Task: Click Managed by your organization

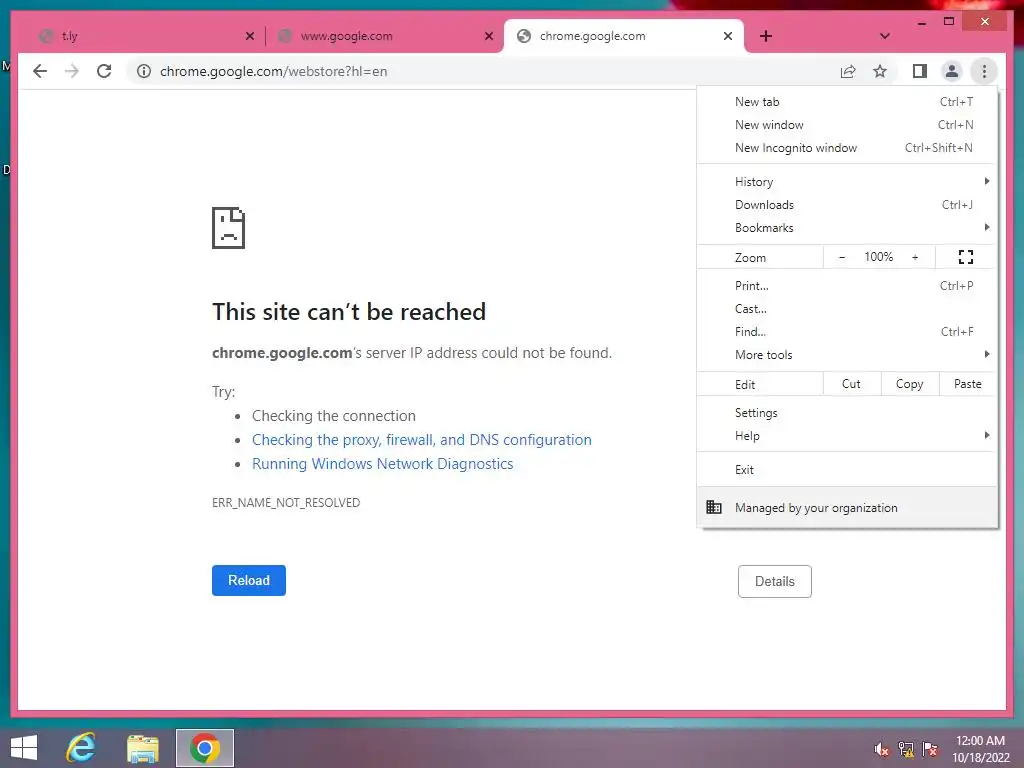Action: pyautogui.click(x=847, y=507)
